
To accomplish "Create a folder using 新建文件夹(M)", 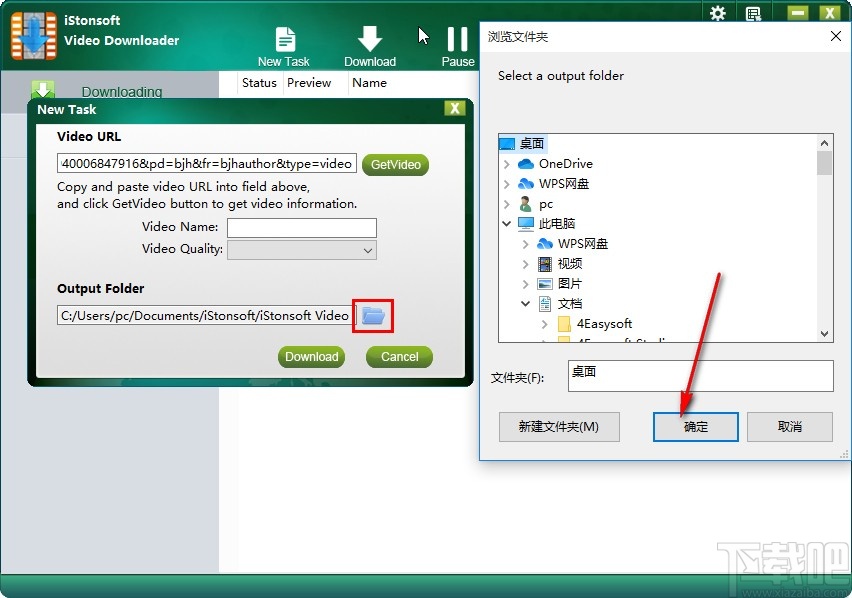I will click(559, 426).
